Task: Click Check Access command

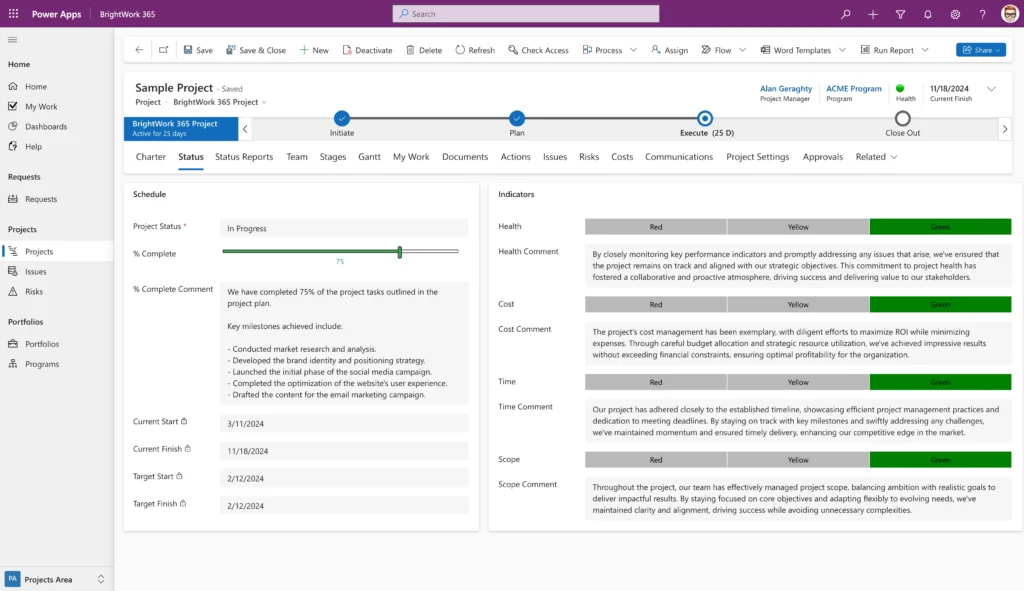Action: (538, 50)
